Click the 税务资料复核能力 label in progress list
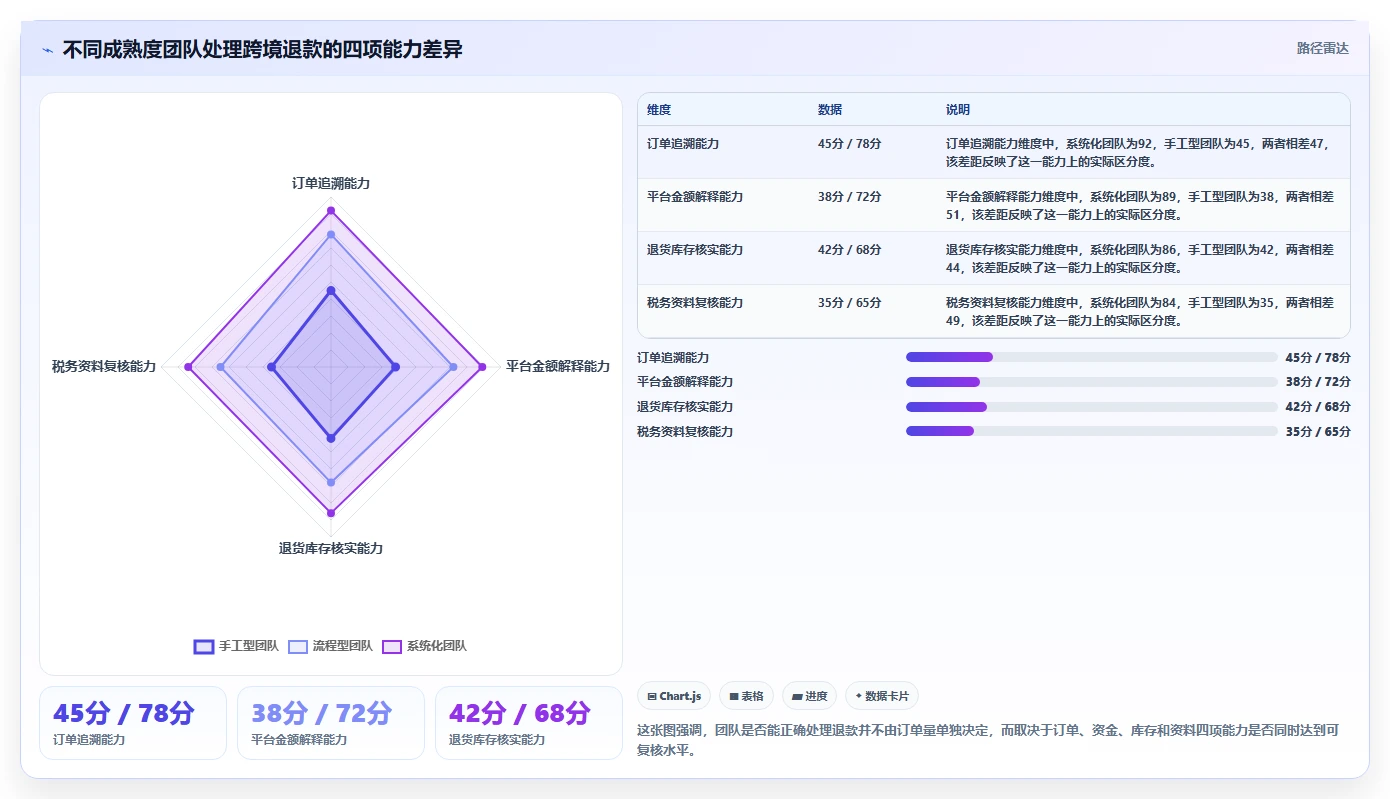 tap(685, 431)
